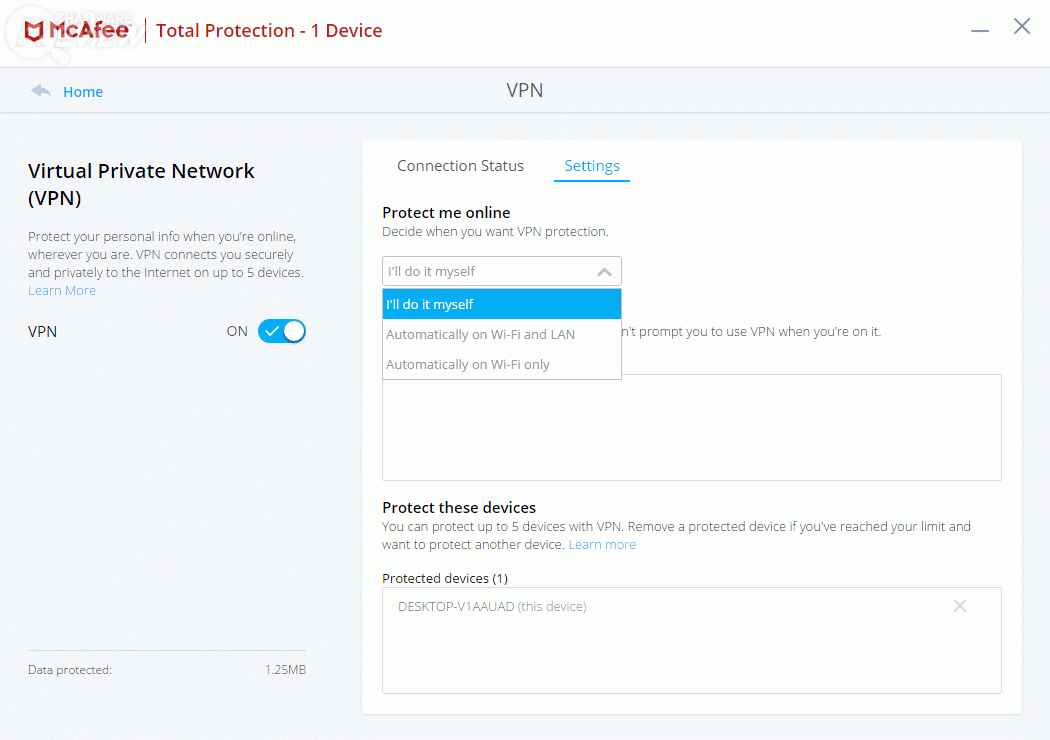This screenshot has width=1050, height=740.
Task: Close the McAfee Total Protection window
Action: (1022, 27)
